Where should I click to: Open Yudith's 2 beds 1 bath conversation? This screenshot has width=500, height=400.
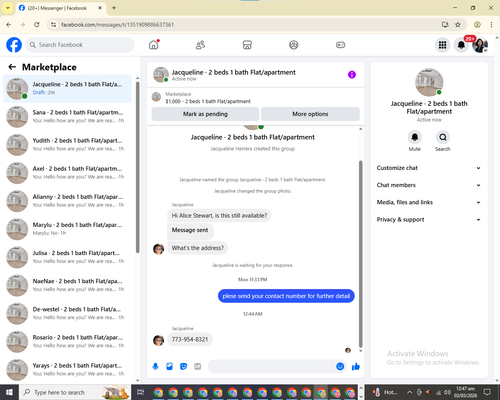pos(68,145)
